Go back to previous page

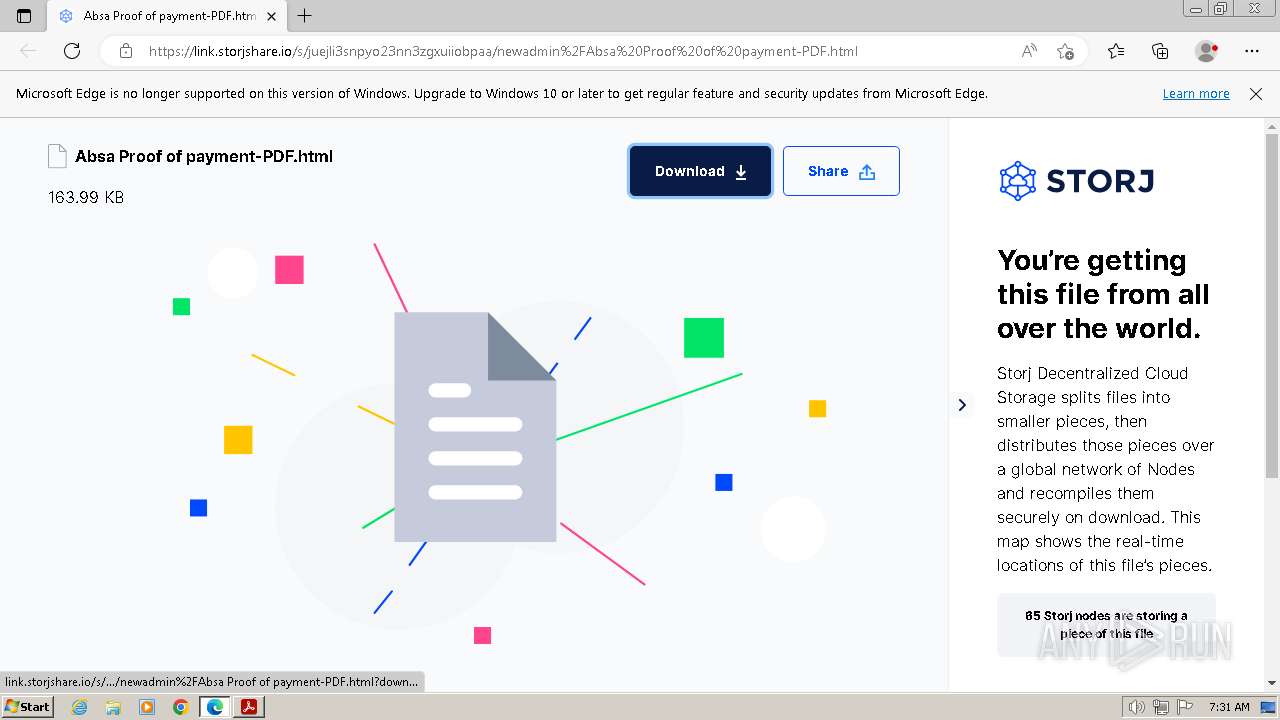click(x=28, y=51)
